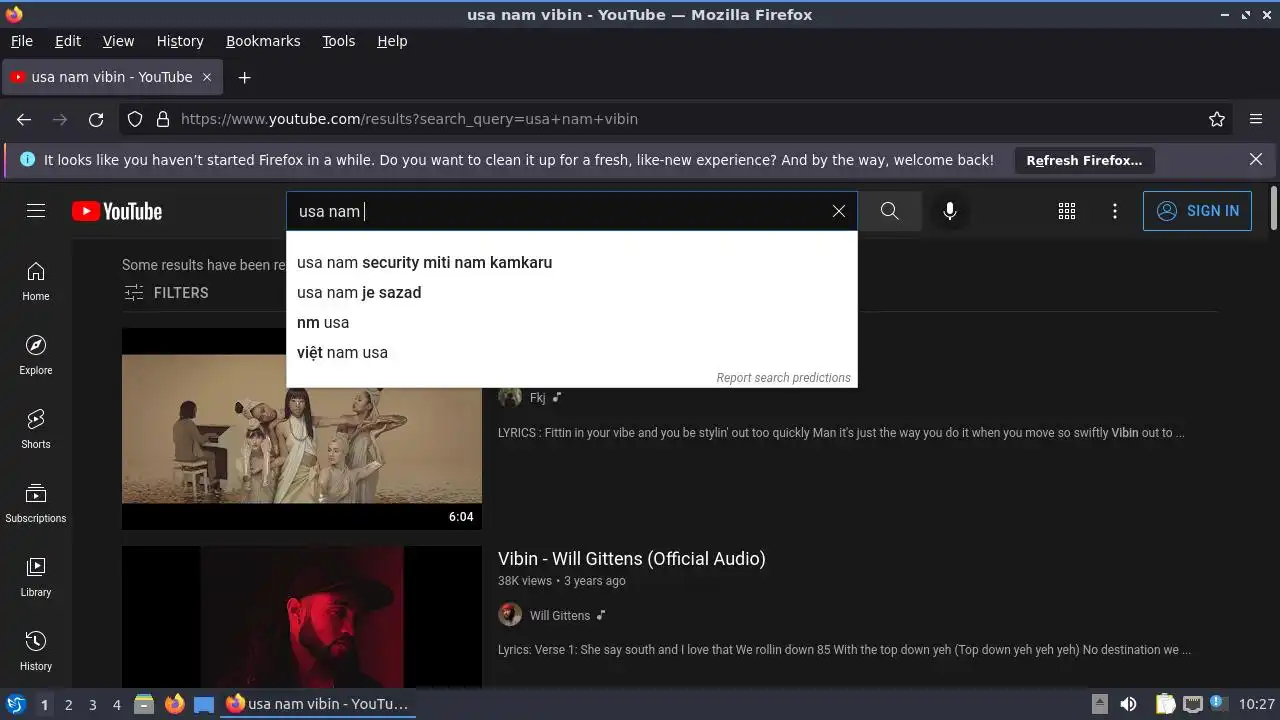This screenshot has height=720, width=1280.
Task: Open the Bookmarks menu
Action: (263, 41)
